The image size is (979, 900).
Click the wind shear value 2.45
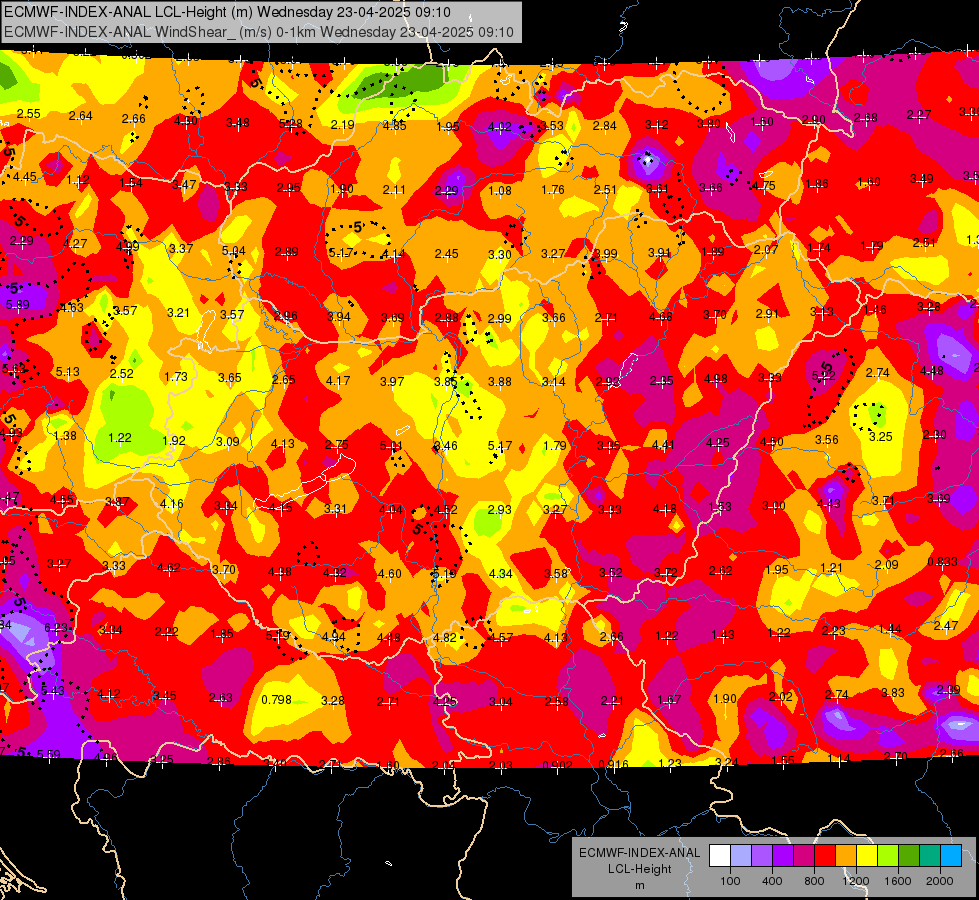(446, 254)
